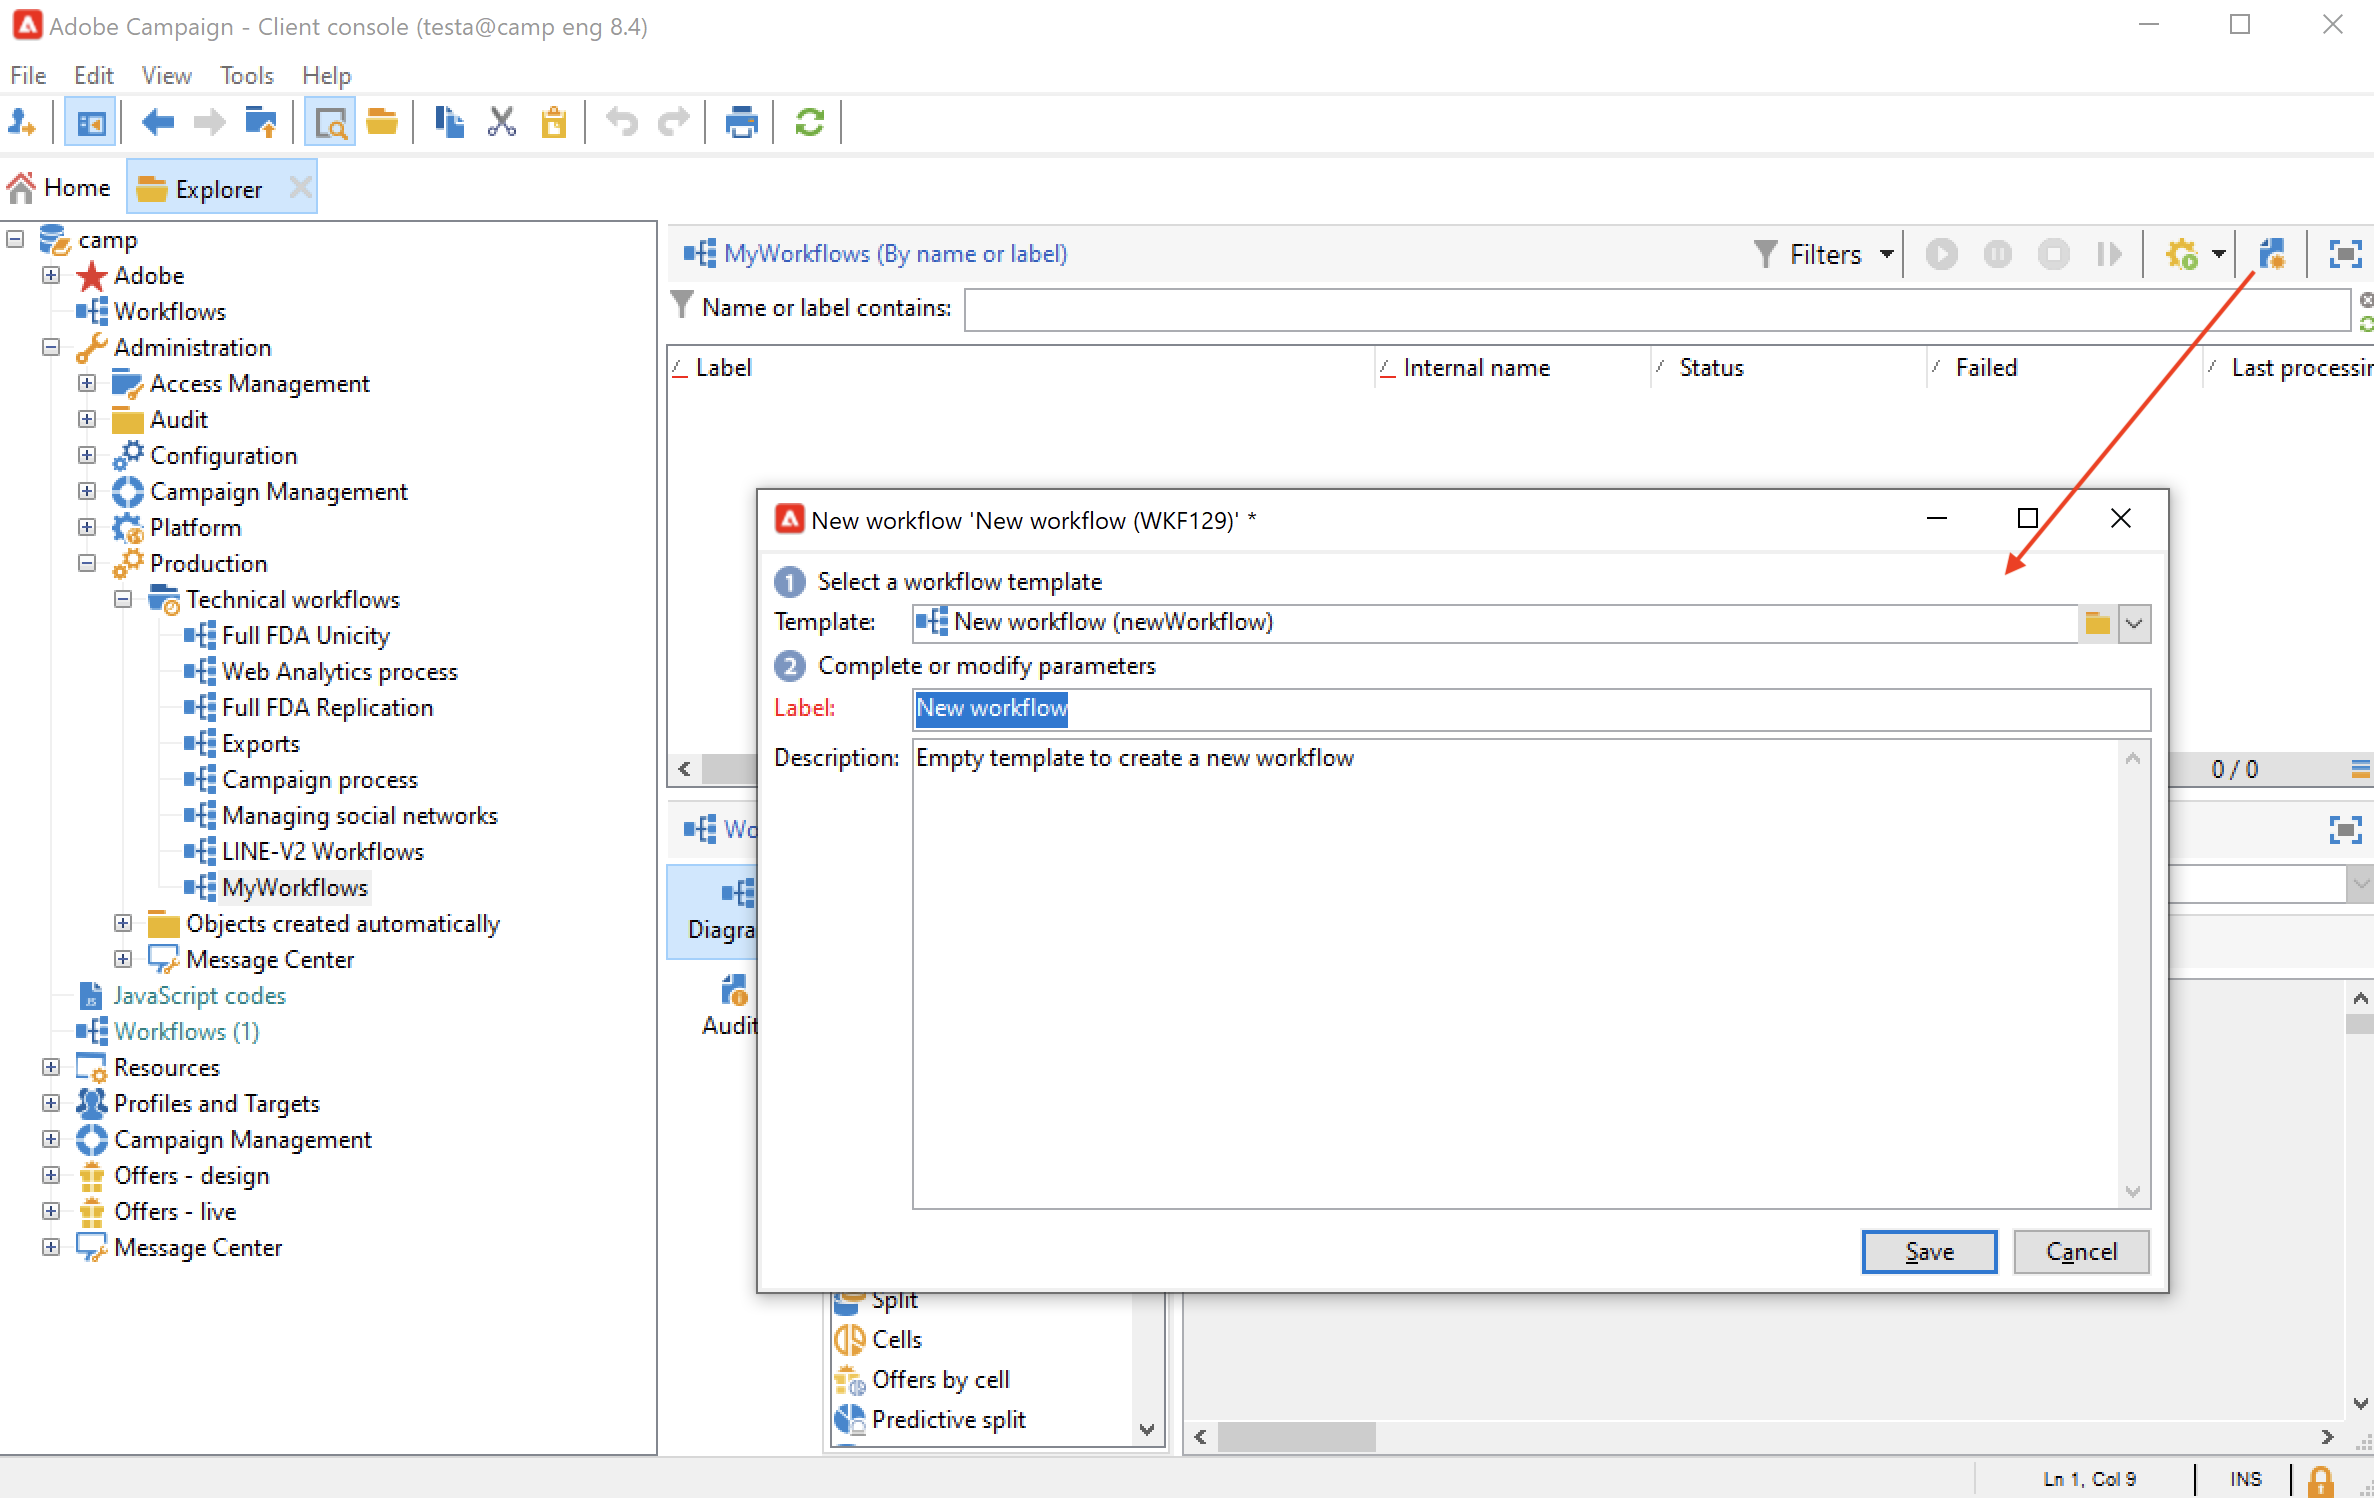Collapse the Technical workflows tree node
This screenshot has width=2374, height=1498.
pyautogui.click(x=123, y=599)
